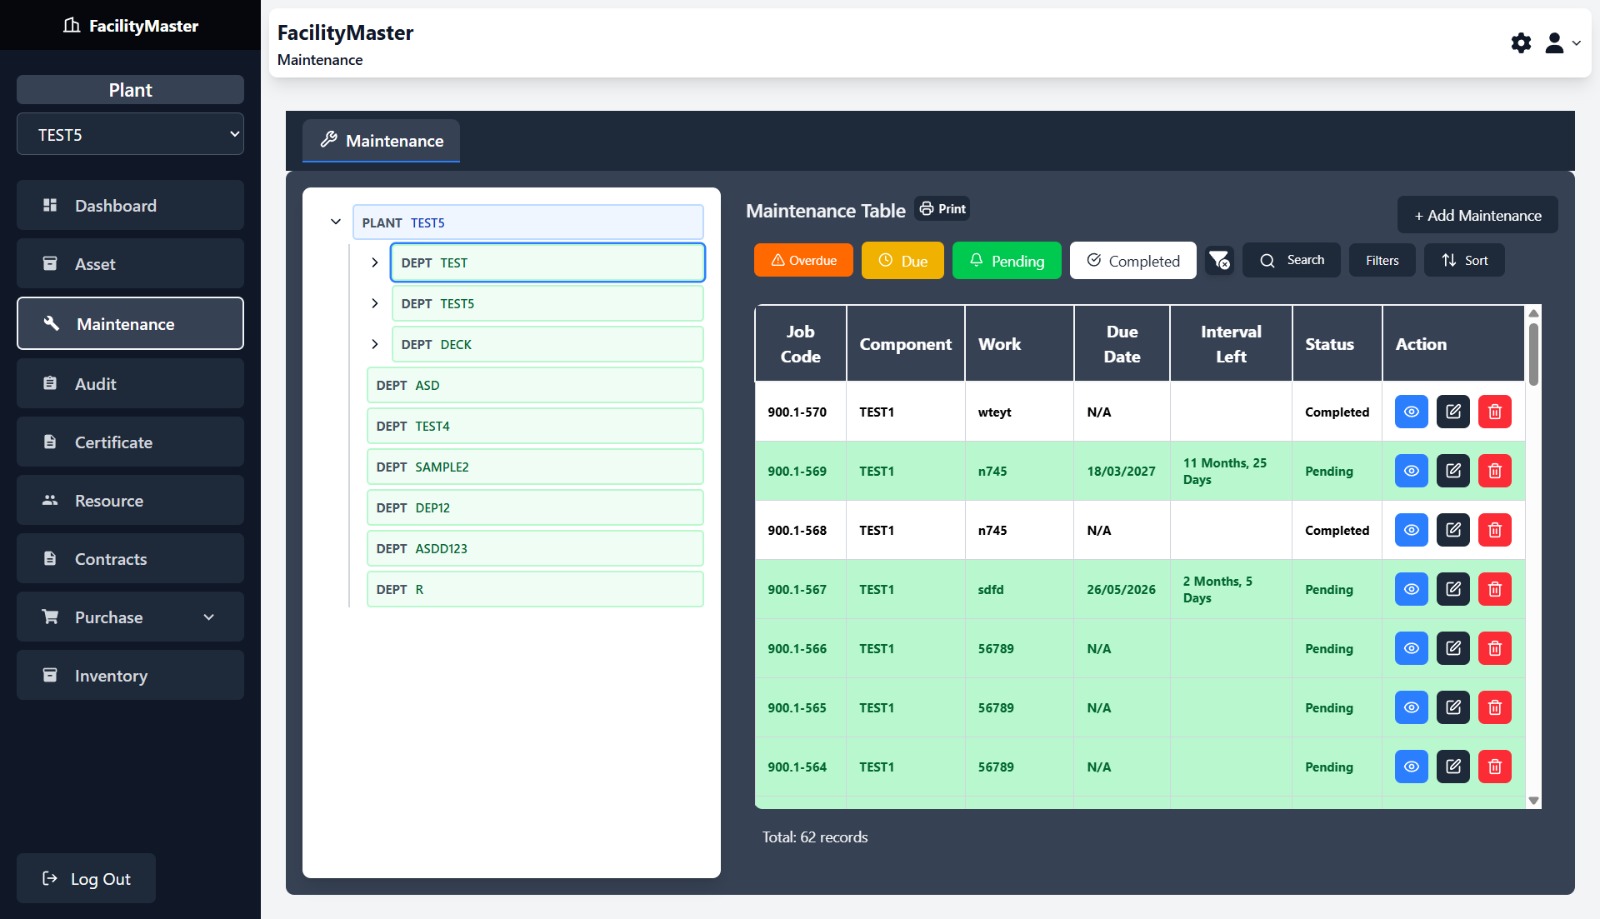1600x919 pixels.
Task: Collapse the PLANT TEST5 tree node
Action: click(336, 222)
